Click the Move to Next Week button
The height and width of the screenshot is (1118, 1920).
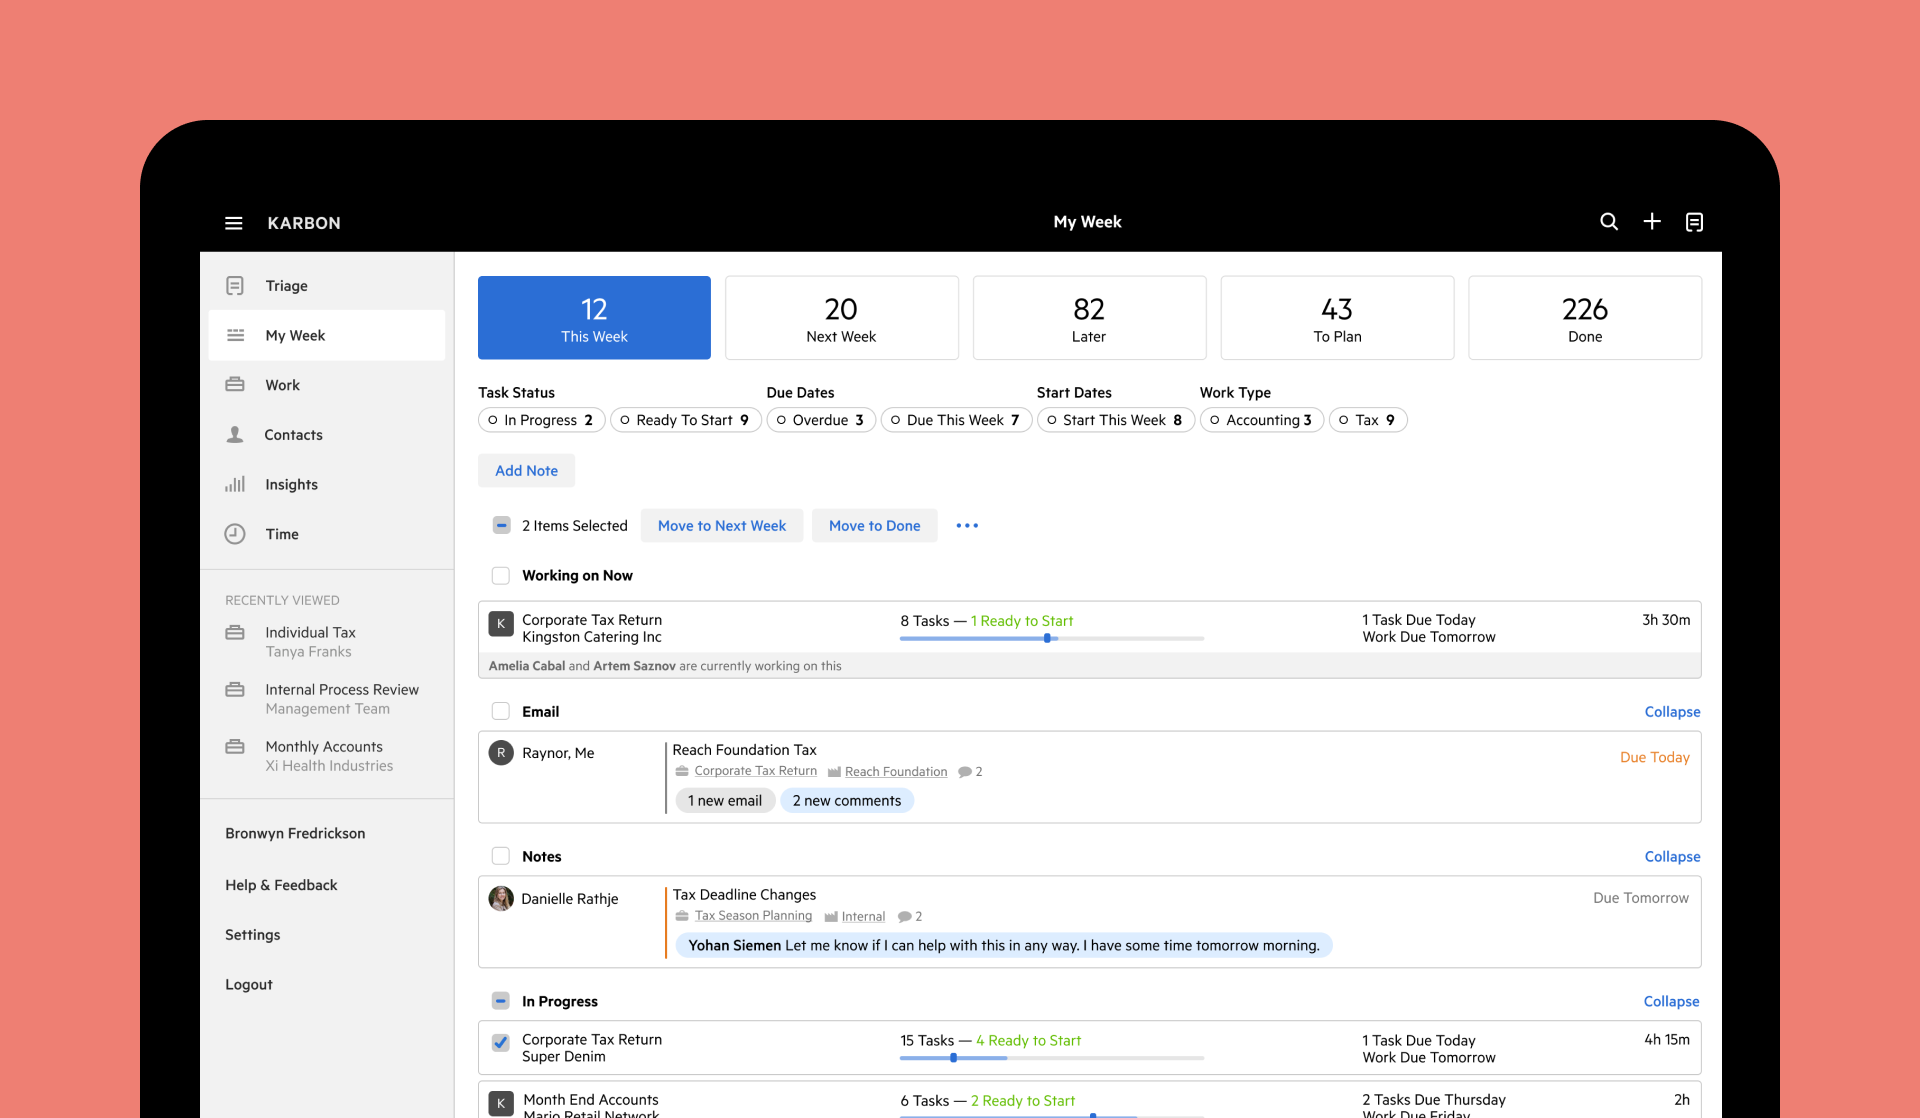pos(721,525)
